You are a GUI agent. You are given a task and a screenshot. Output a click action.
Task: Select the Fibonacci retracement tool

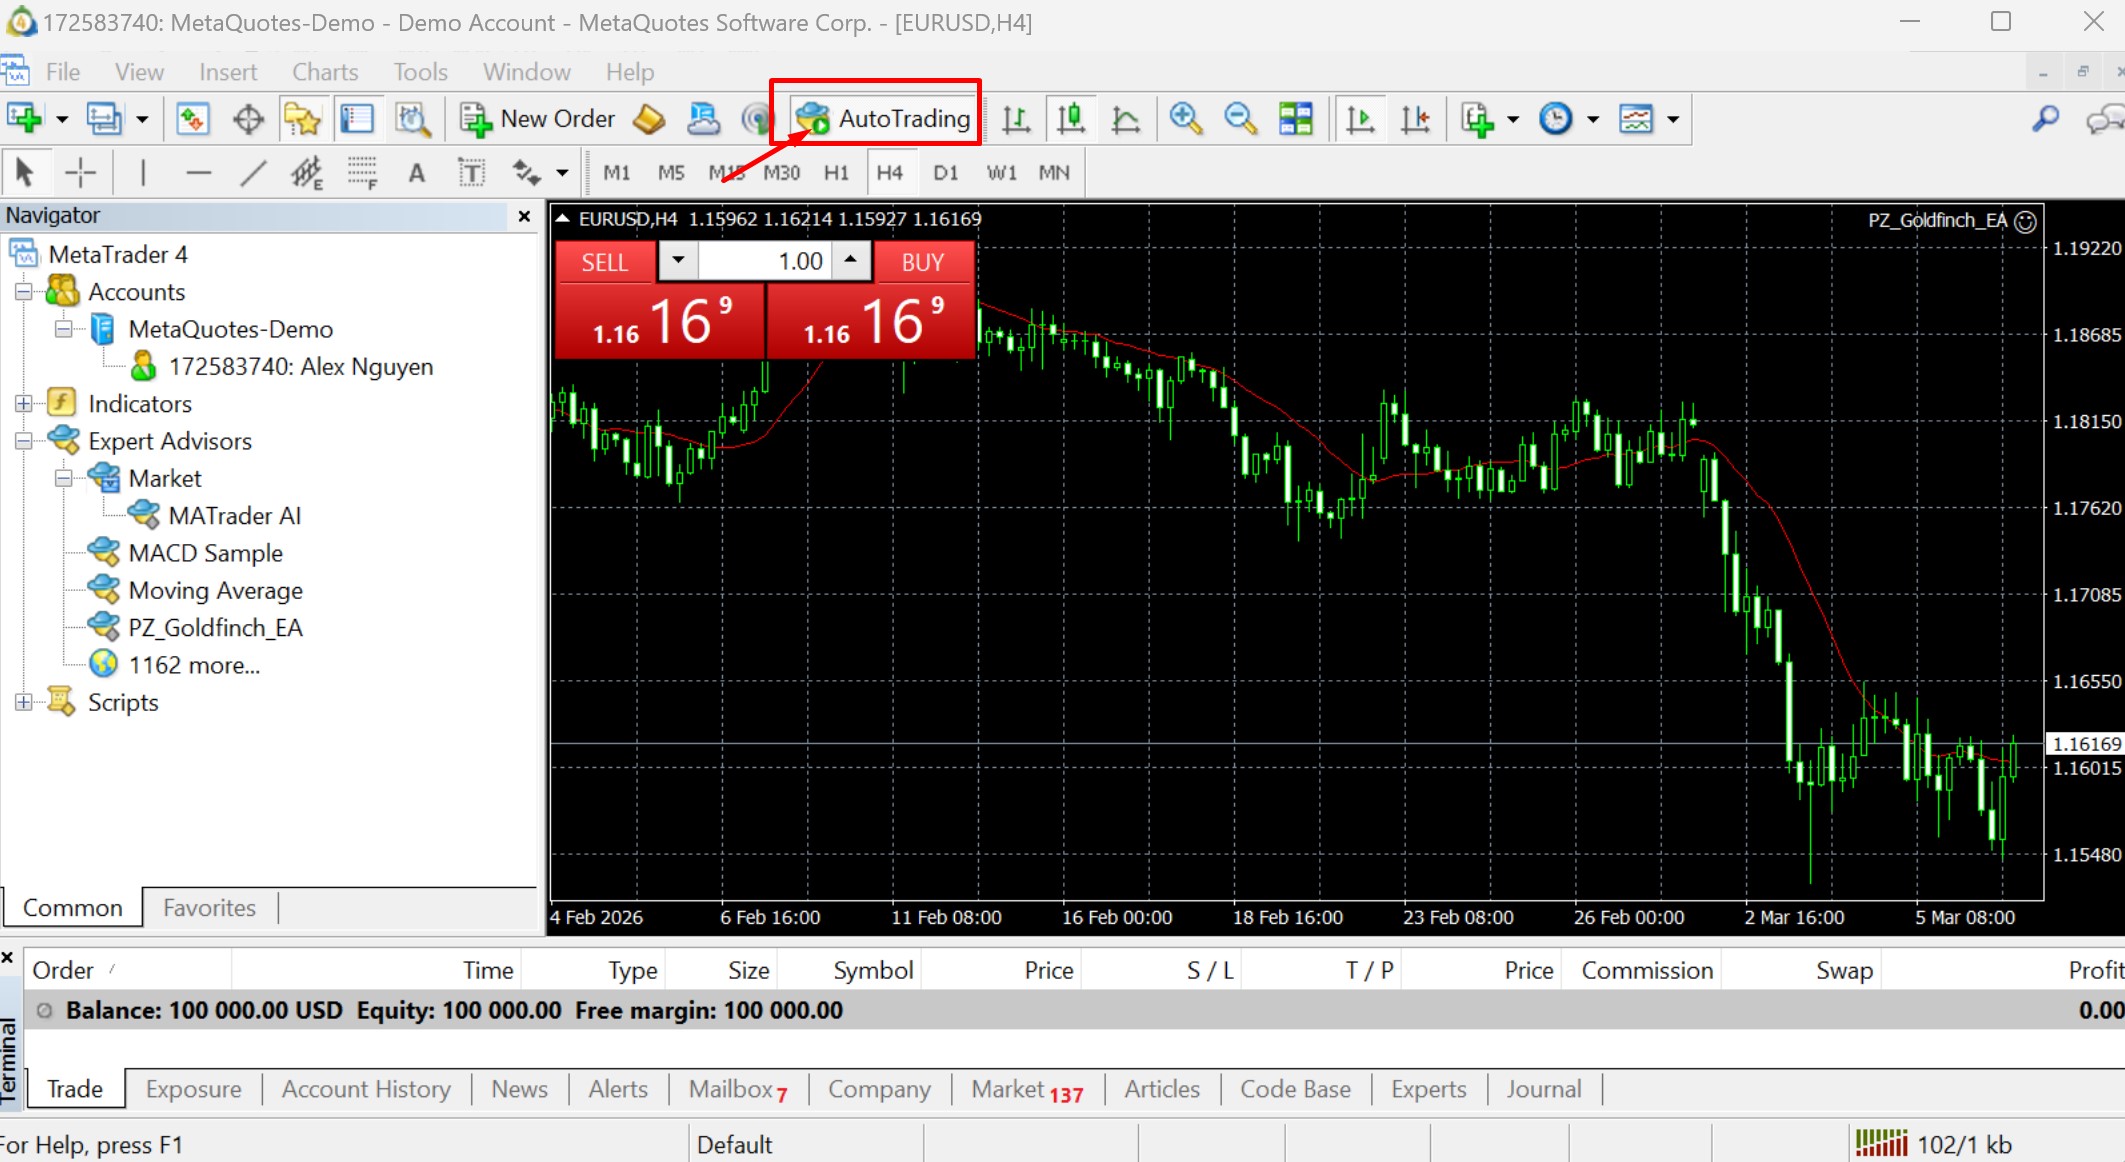pos(363,171)
